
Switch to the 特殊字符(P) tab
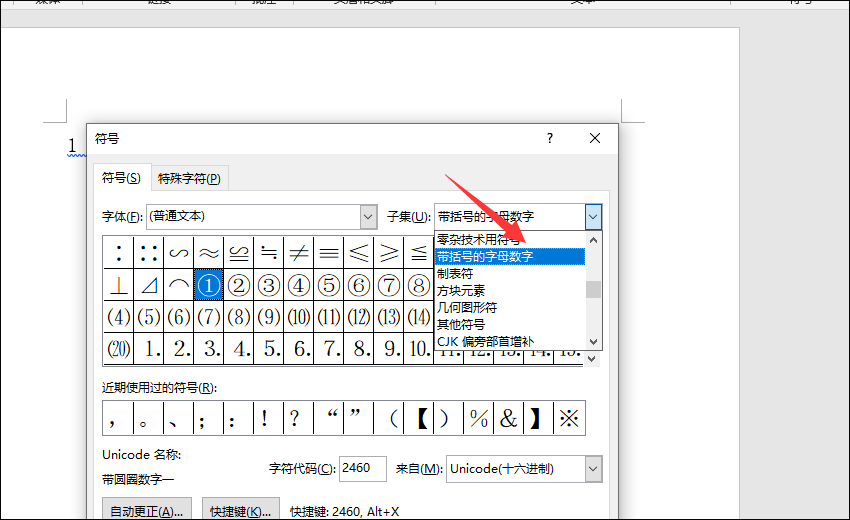(189, 178)
